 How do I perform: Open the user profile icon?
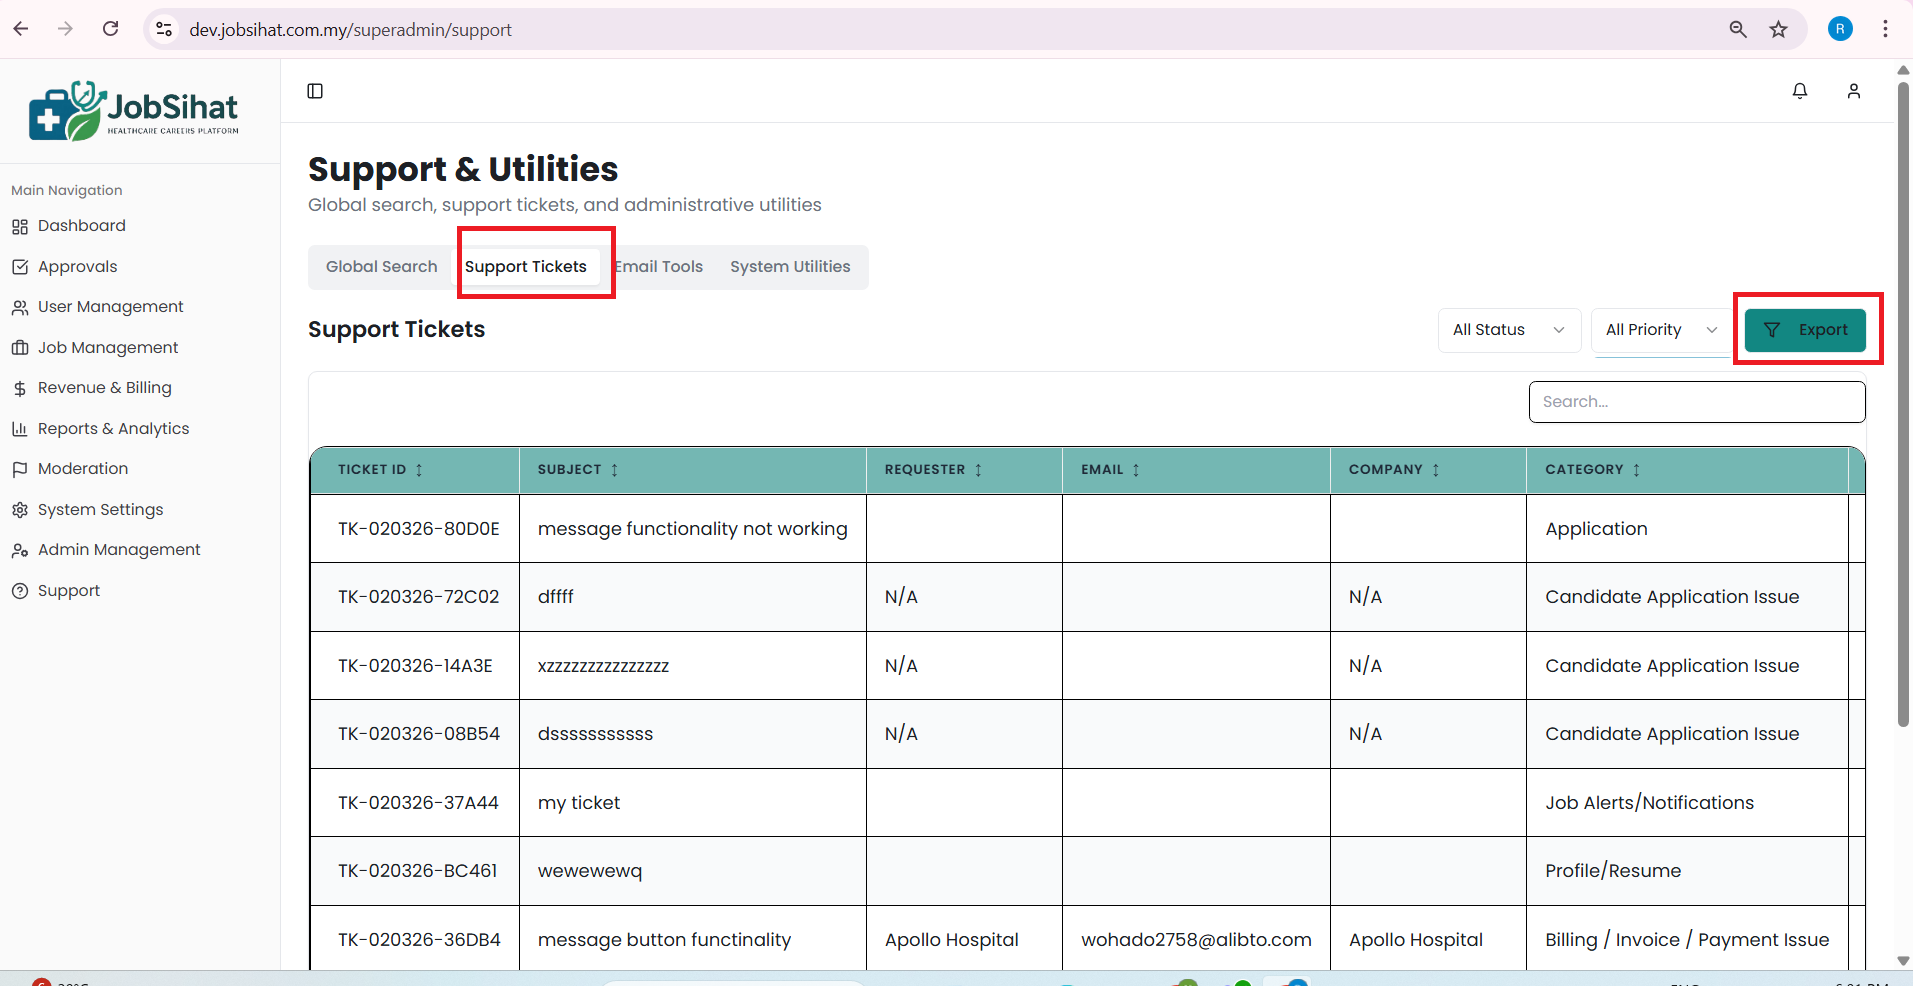(1853, 91)
